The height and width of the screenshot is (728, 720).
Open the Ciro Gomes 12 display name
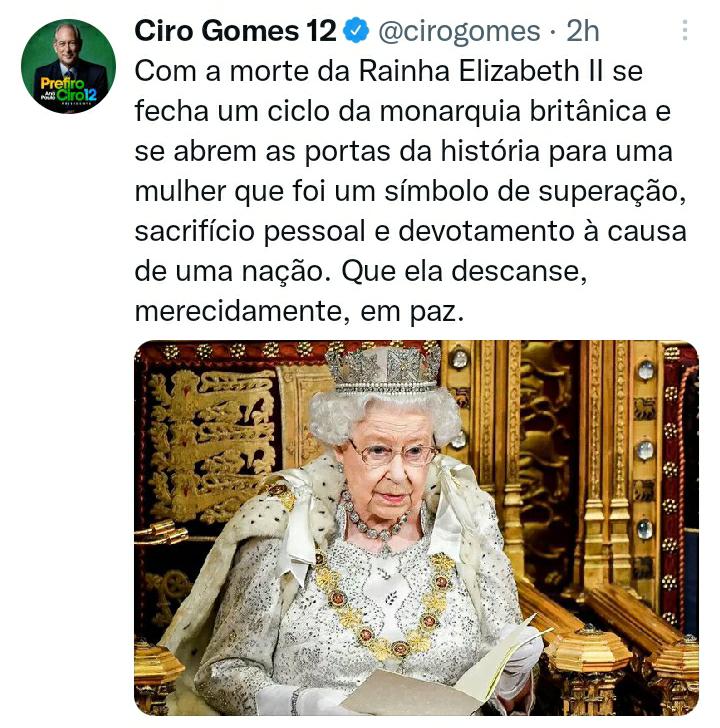[x=235, y=31]
